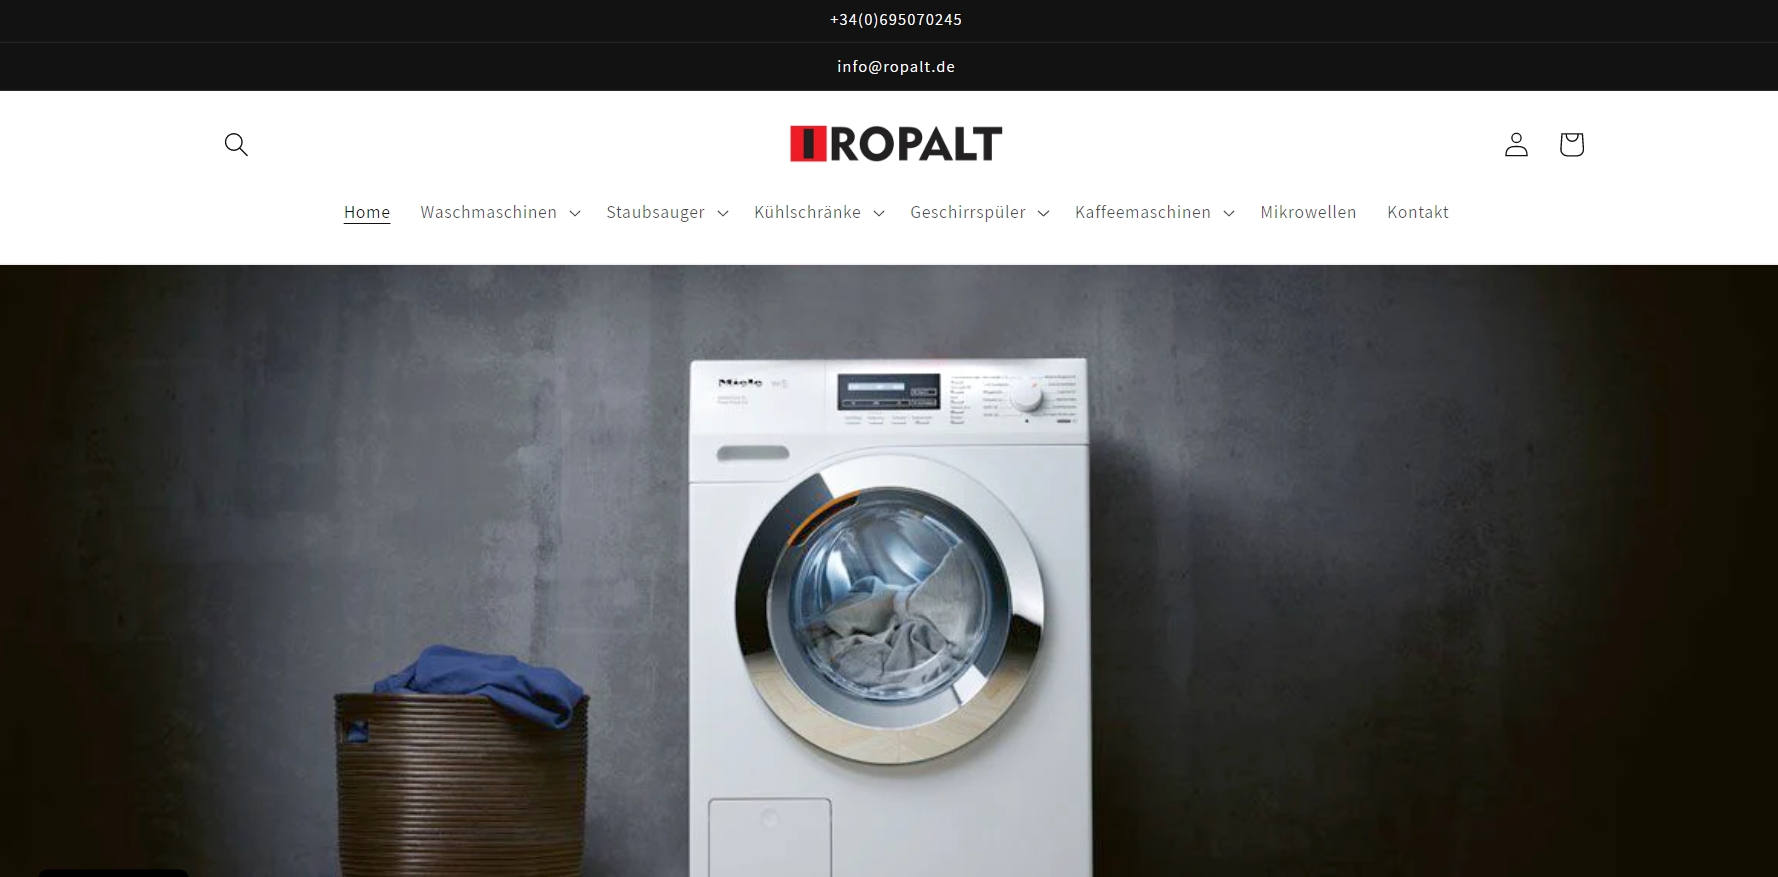
Task: Click the info@ropalt.de email link
Action: 896,67
